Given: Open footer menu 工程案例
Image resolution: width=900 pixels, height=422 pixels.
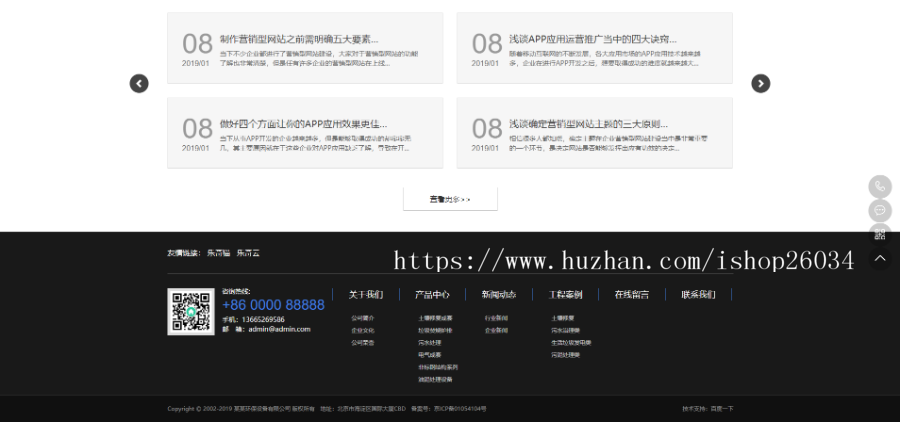Looking at the screenshot, I should tap(565, 295).
